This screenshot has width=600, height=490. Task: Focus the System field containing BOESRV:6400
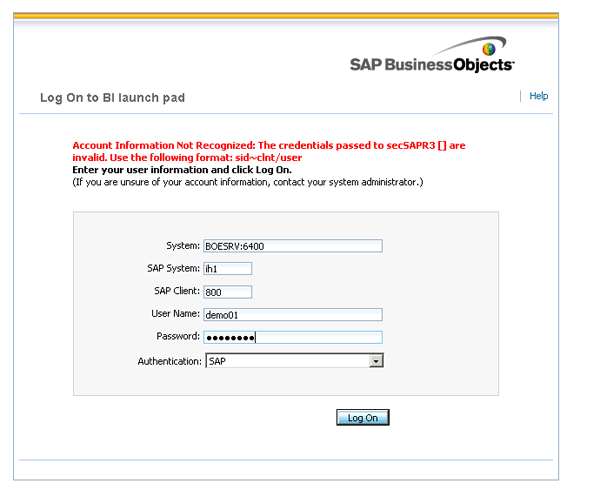pyautogui.click(x=292, y=246)
